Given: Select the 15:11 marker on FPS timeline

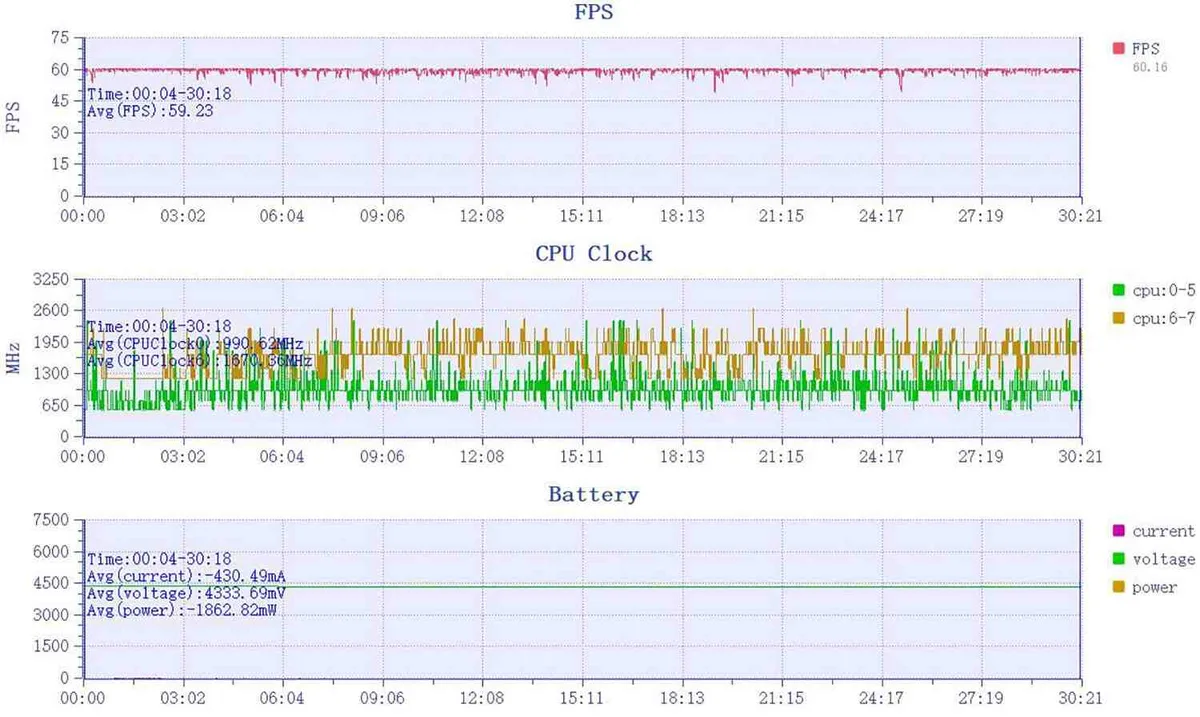Looking at the screenshot, I should click(582, 215).
